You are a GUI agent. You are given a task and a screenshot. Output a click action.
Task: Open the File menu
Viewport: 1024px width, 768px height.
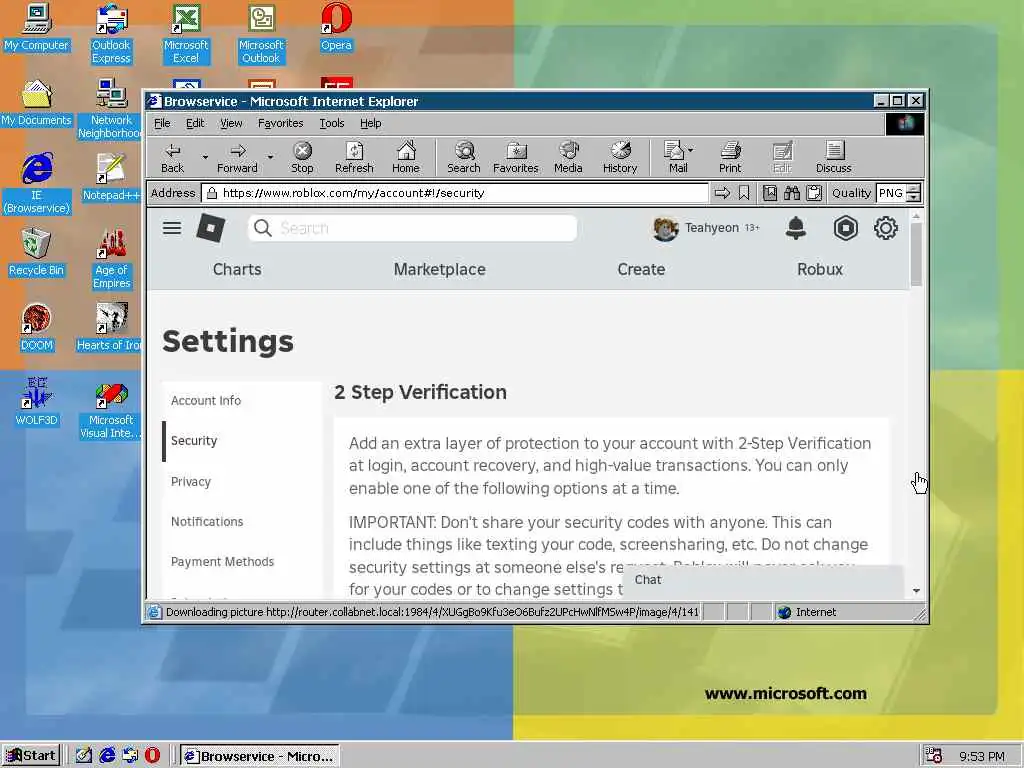click(162, 123)
